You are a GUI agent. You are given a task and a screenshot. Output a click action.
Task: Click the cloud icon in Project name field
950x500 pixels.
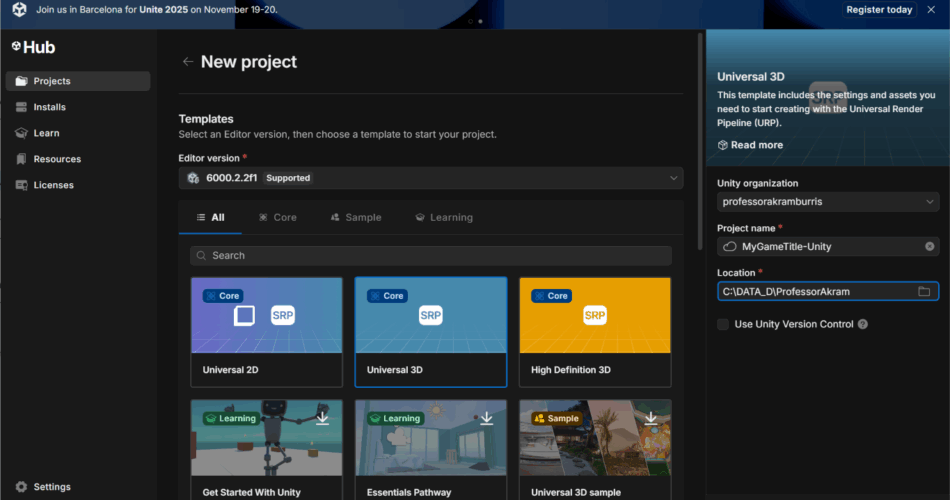729,247
